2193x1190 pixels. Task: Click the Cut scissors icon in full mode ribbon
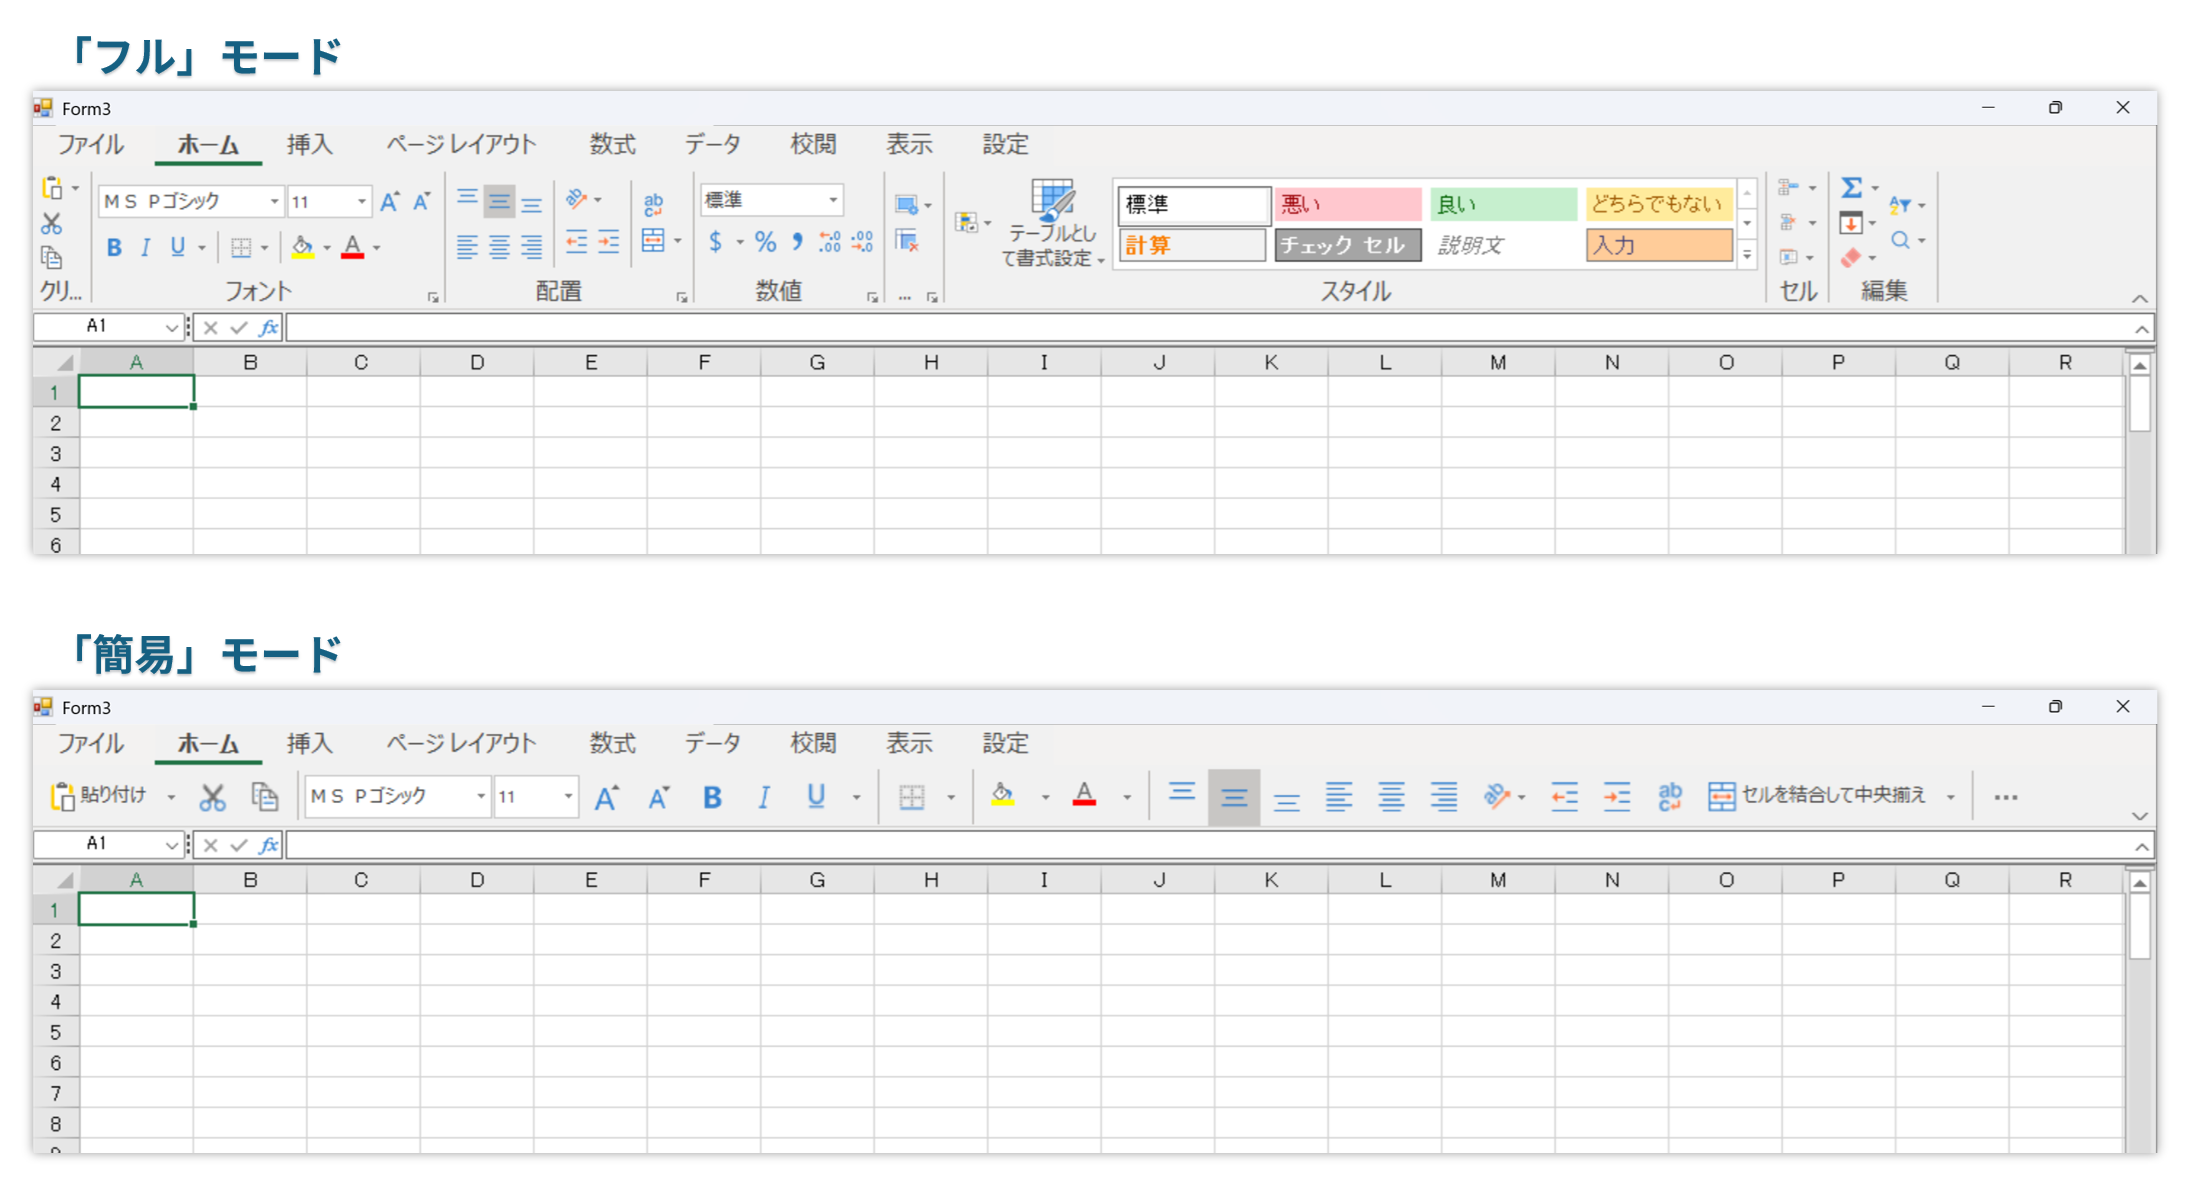click(52, 223)
